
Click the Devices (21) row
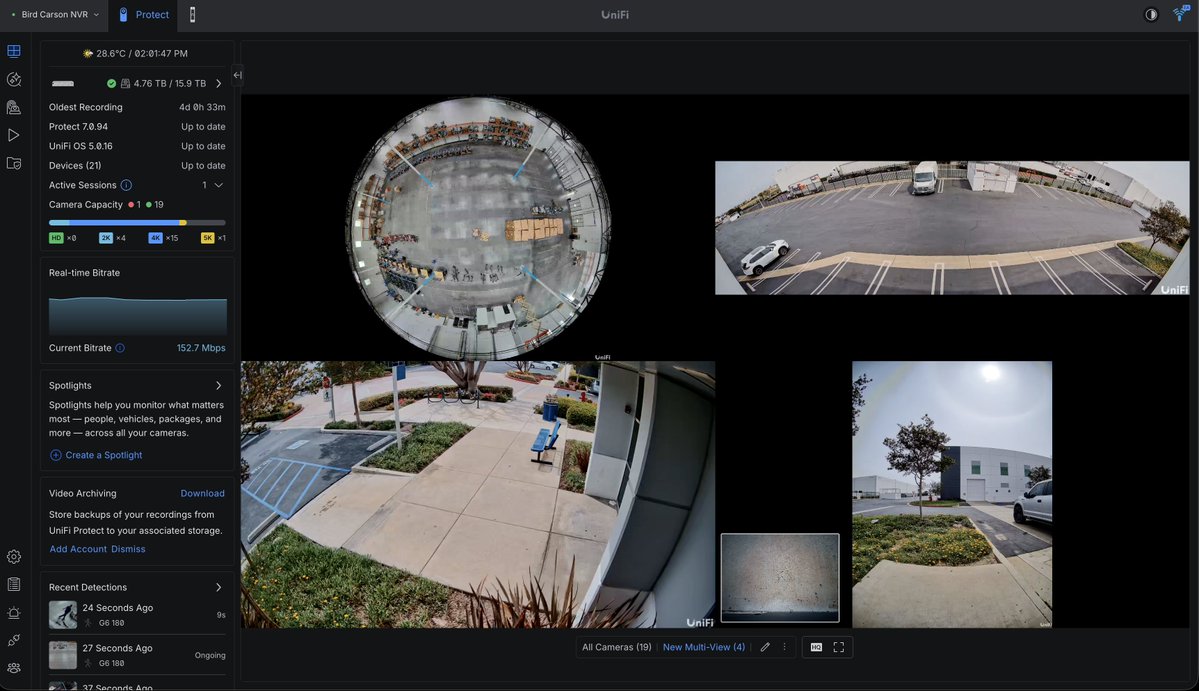137,165
